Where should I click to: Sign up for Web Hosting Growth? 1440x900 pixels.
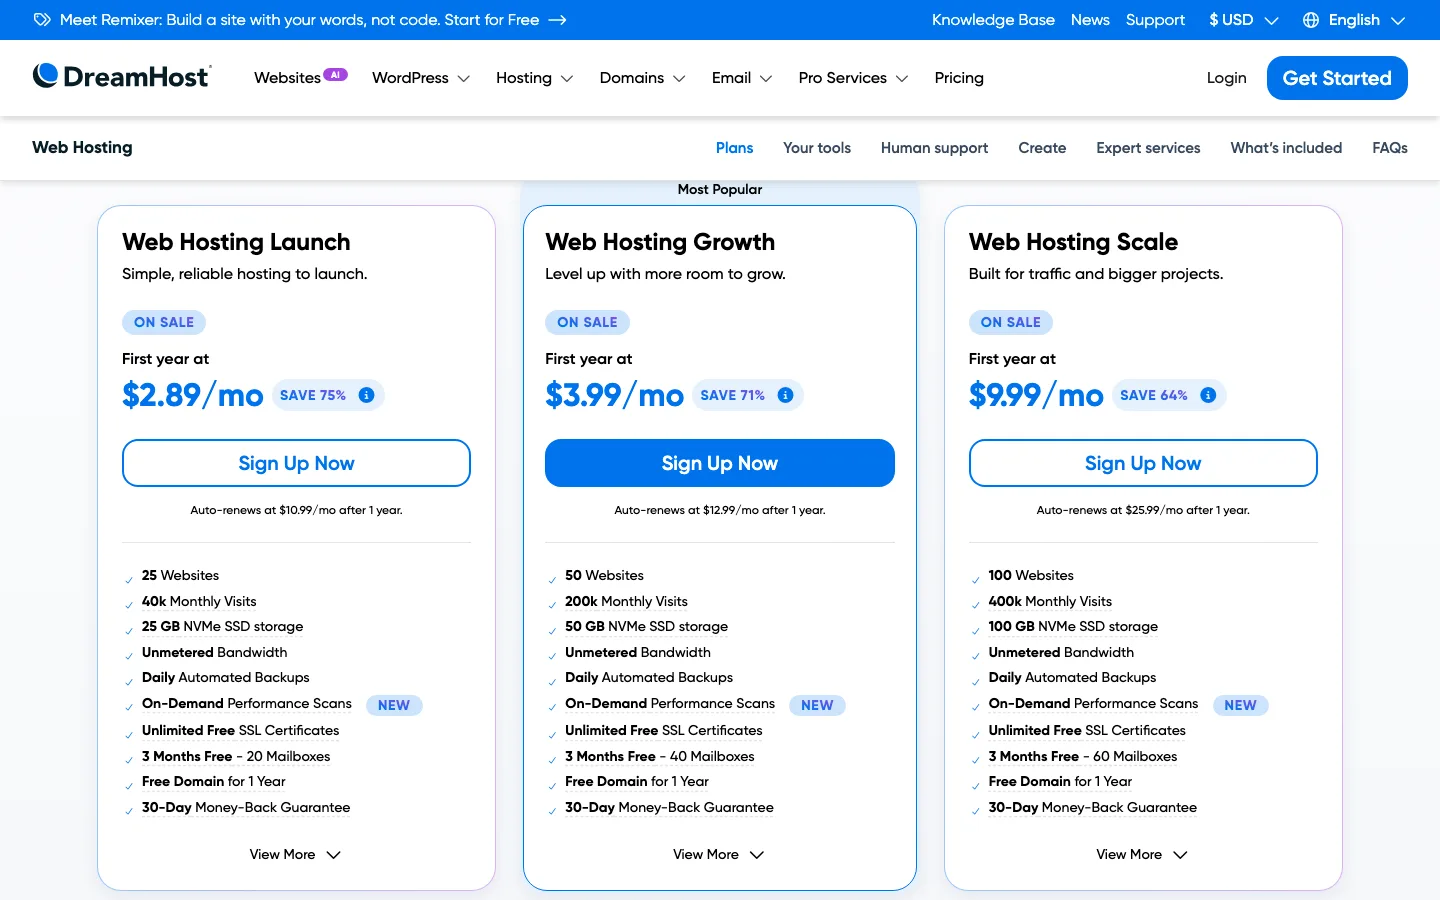pos(720,463)
